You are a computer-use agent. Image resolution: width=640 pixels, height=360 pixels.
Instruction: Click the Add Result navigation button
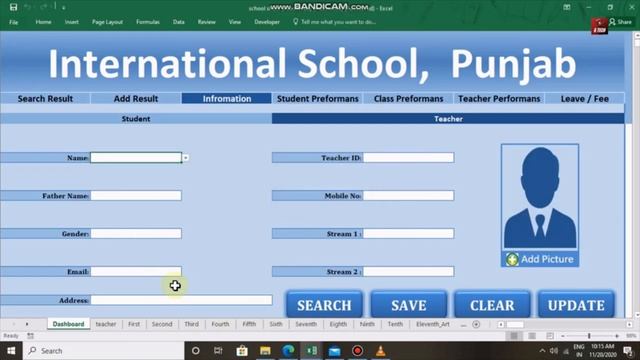136,99
